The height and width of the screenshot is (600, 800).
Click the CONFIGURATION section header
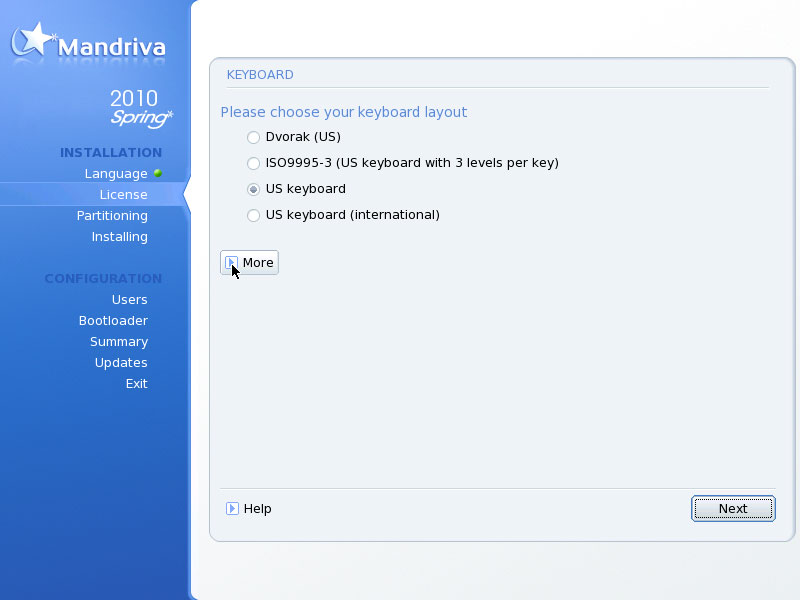103,279
